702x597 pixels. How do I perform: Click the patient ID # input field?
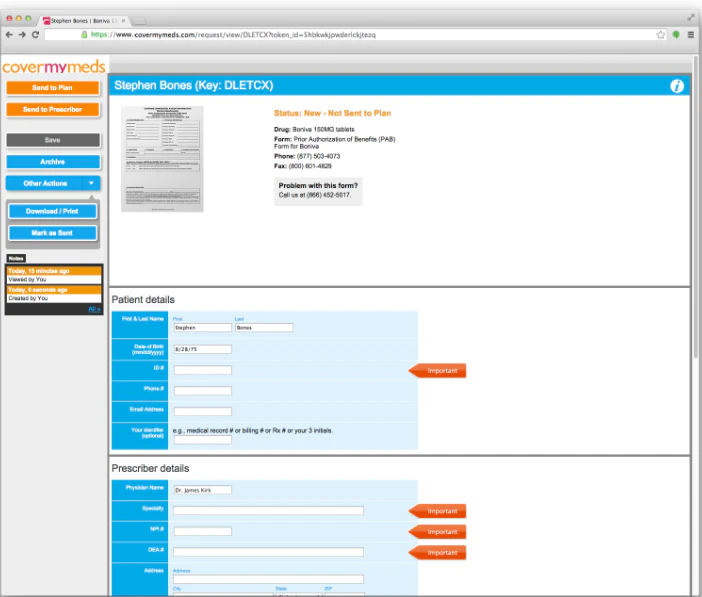click(x=203, y=370)
